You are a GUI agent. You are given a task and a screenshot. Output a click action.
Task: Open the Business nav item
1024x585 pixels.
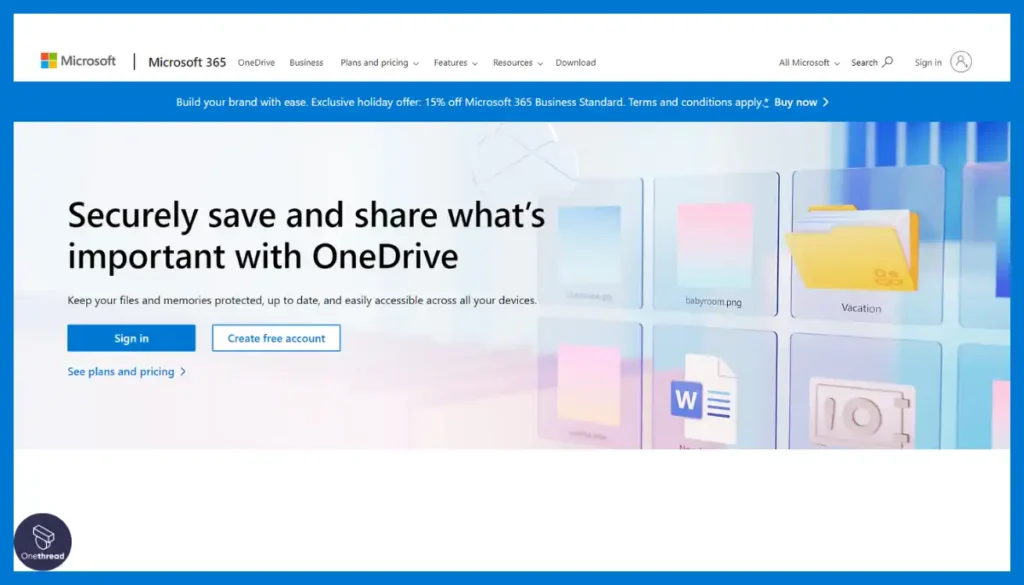tap(306, 63)
